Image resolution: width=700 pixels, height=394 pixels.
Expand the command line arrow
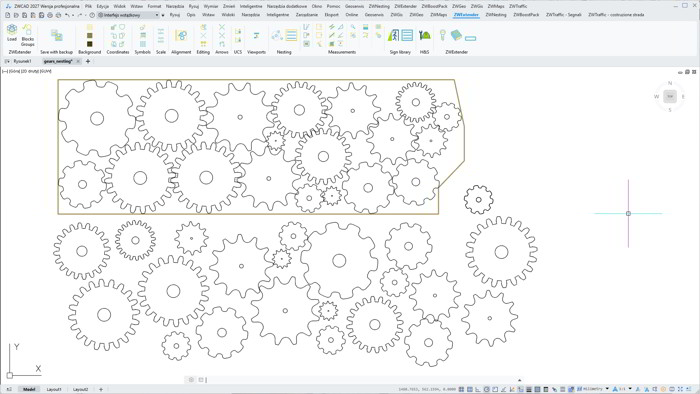[x=519, y=380]
